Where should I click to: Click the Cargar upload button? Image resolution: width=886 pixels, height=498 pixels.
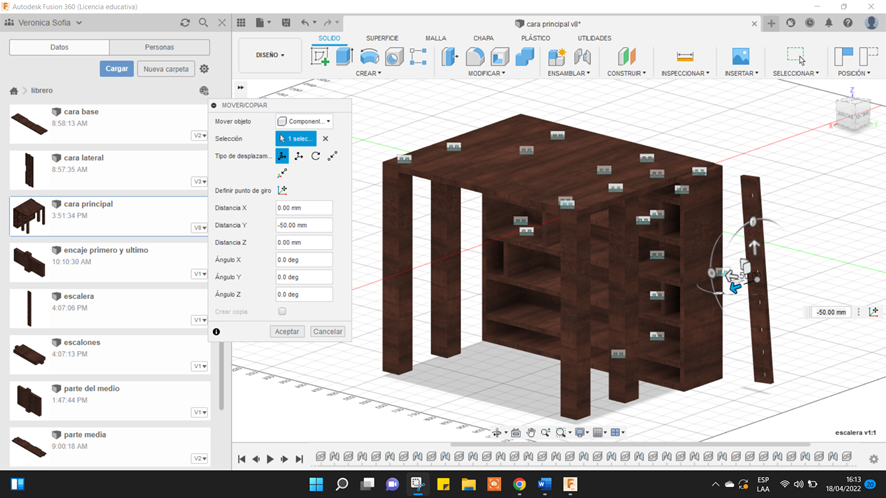(x=116, y=69)
